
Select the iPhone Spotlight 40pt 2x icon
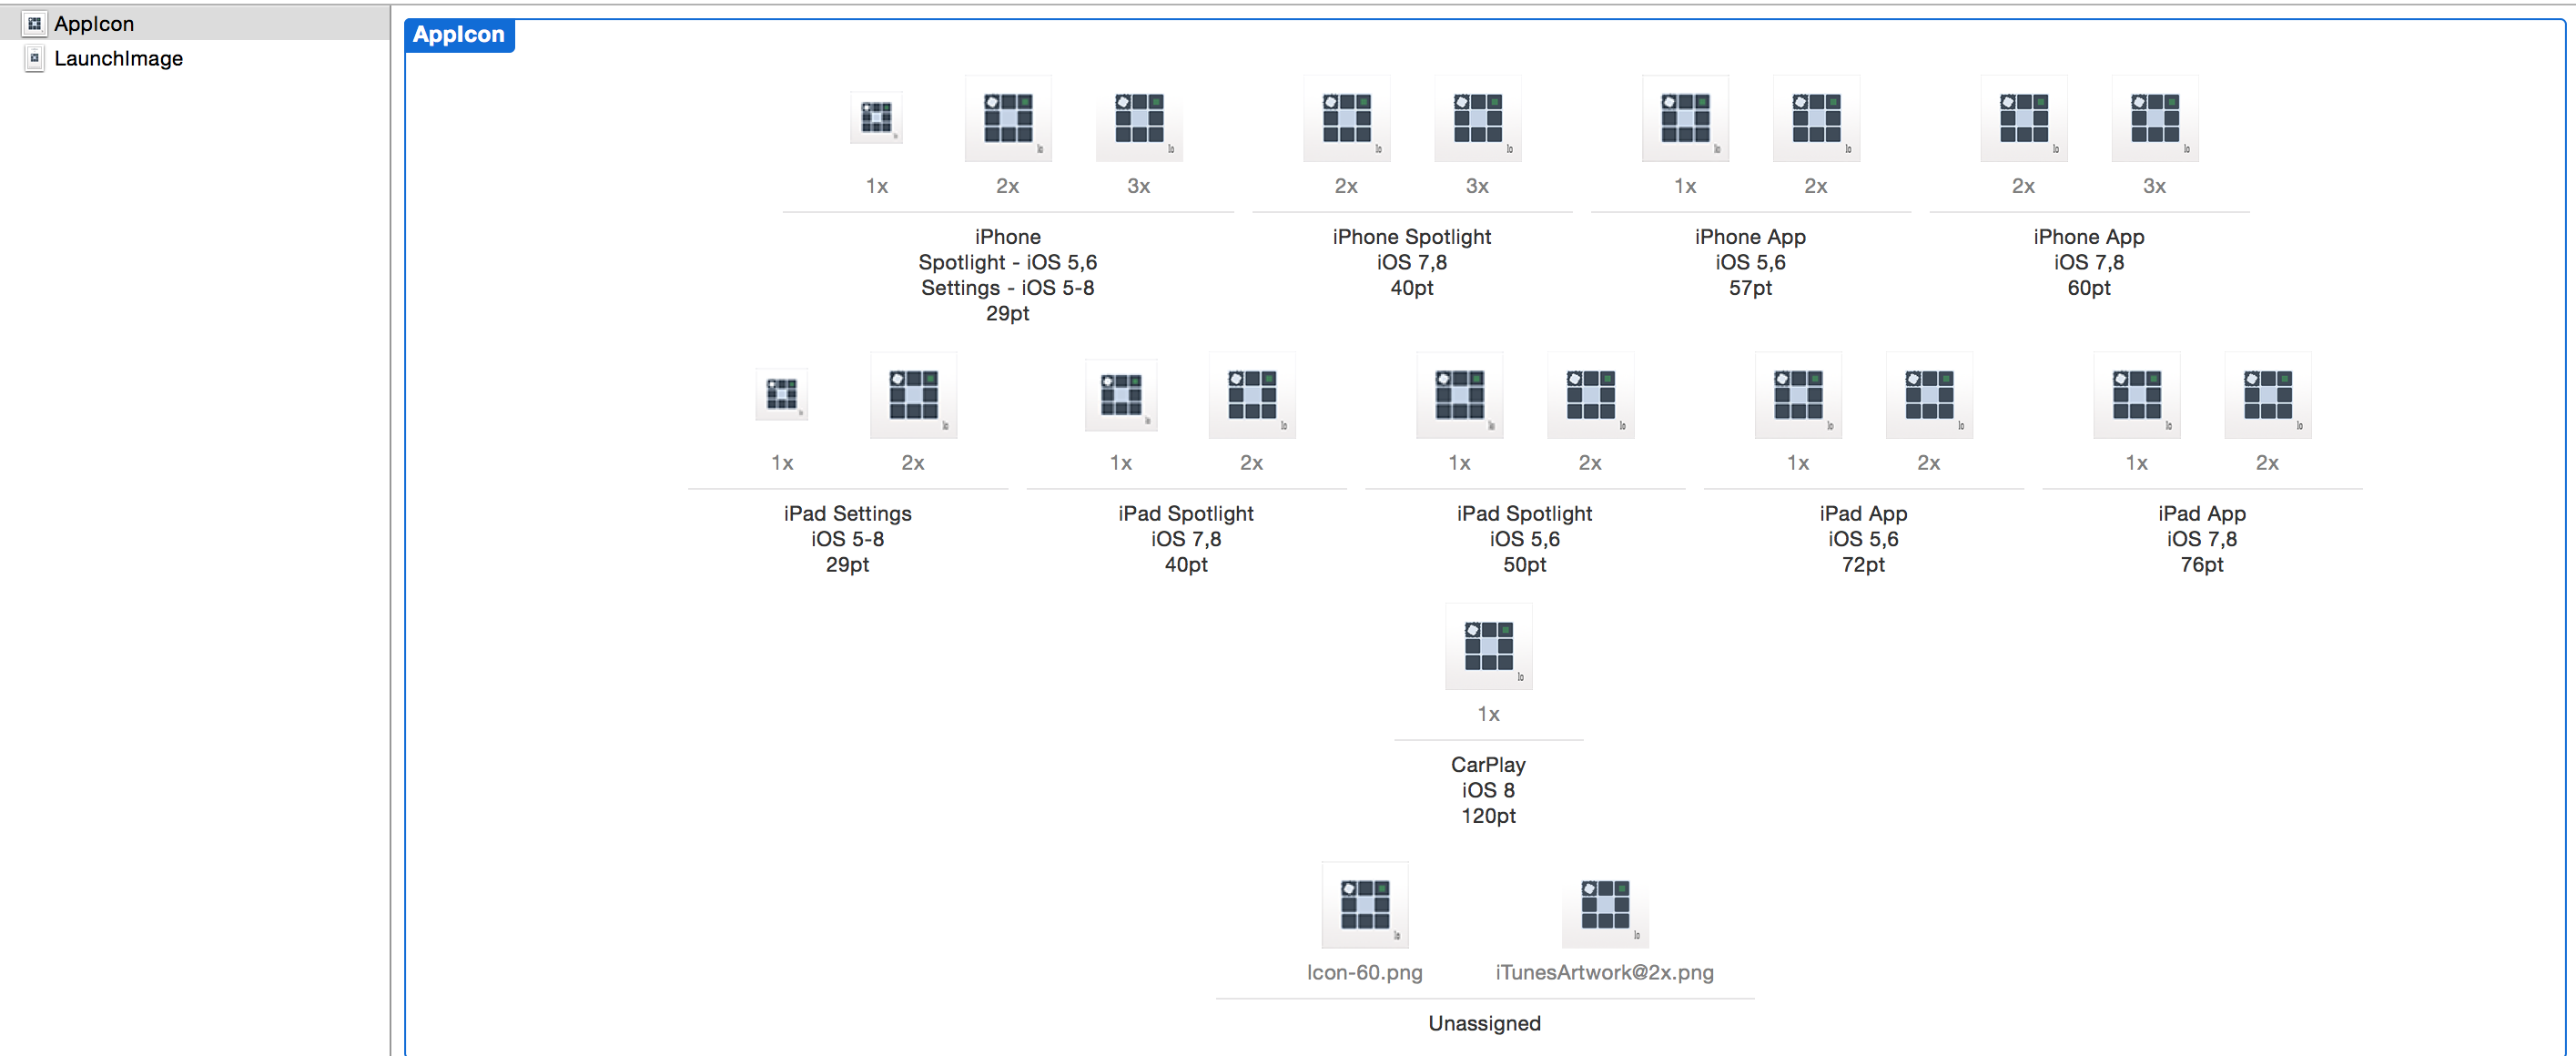1346,118
